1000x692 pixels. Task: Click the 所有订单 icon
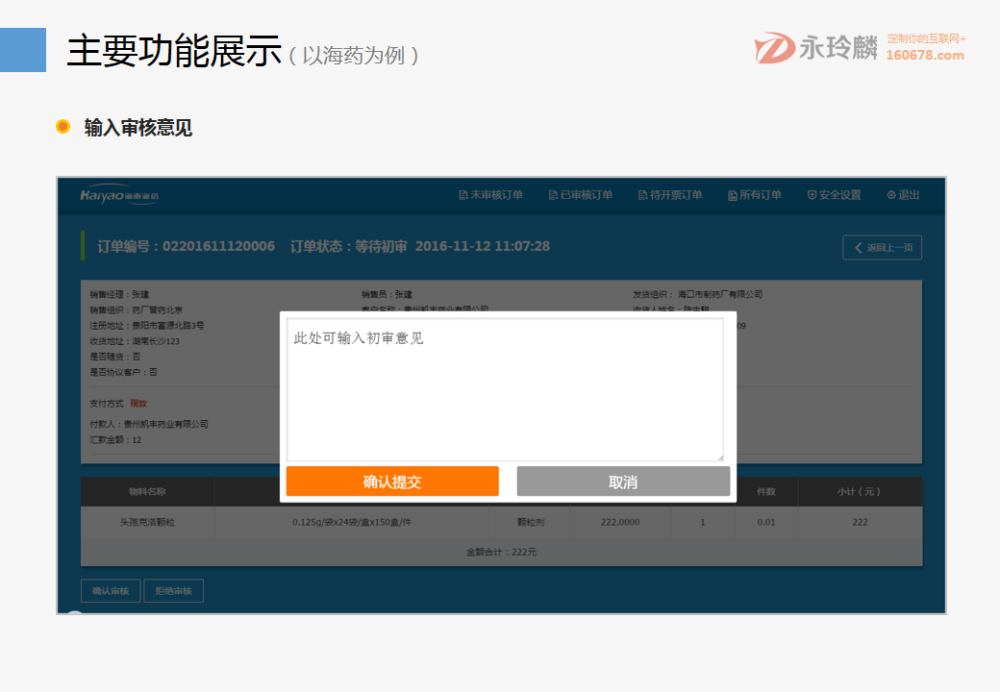732,196
